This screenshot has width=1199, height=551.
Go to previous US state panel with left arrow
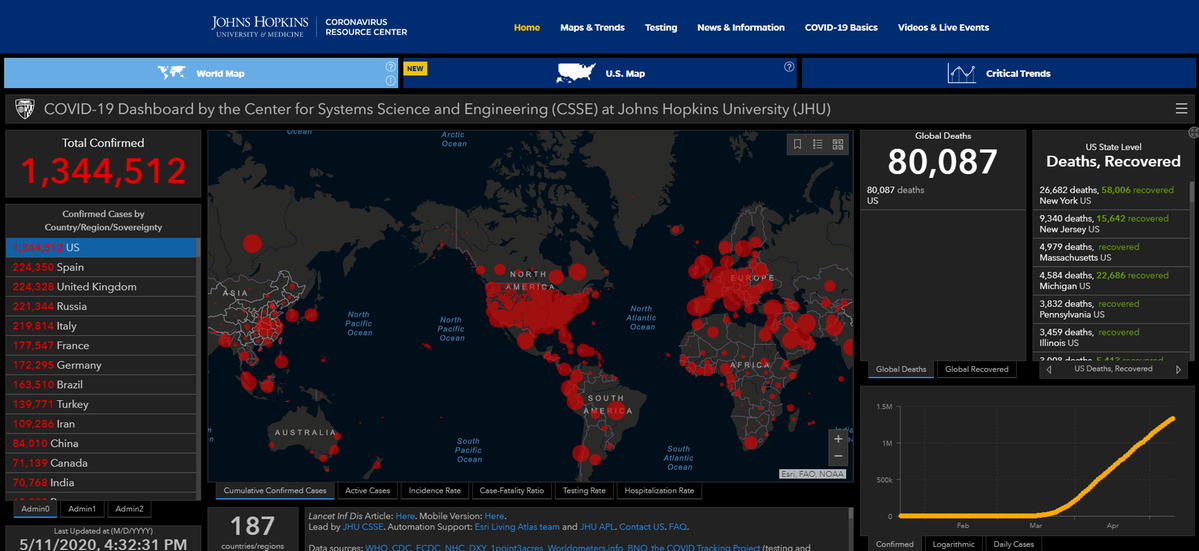(1048, 370)
